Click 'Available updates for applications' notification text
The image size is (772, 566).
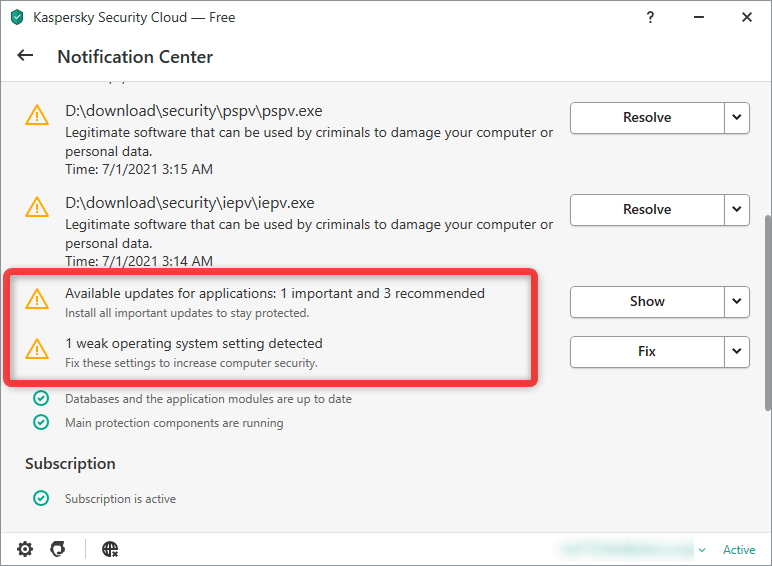(275, 293)
